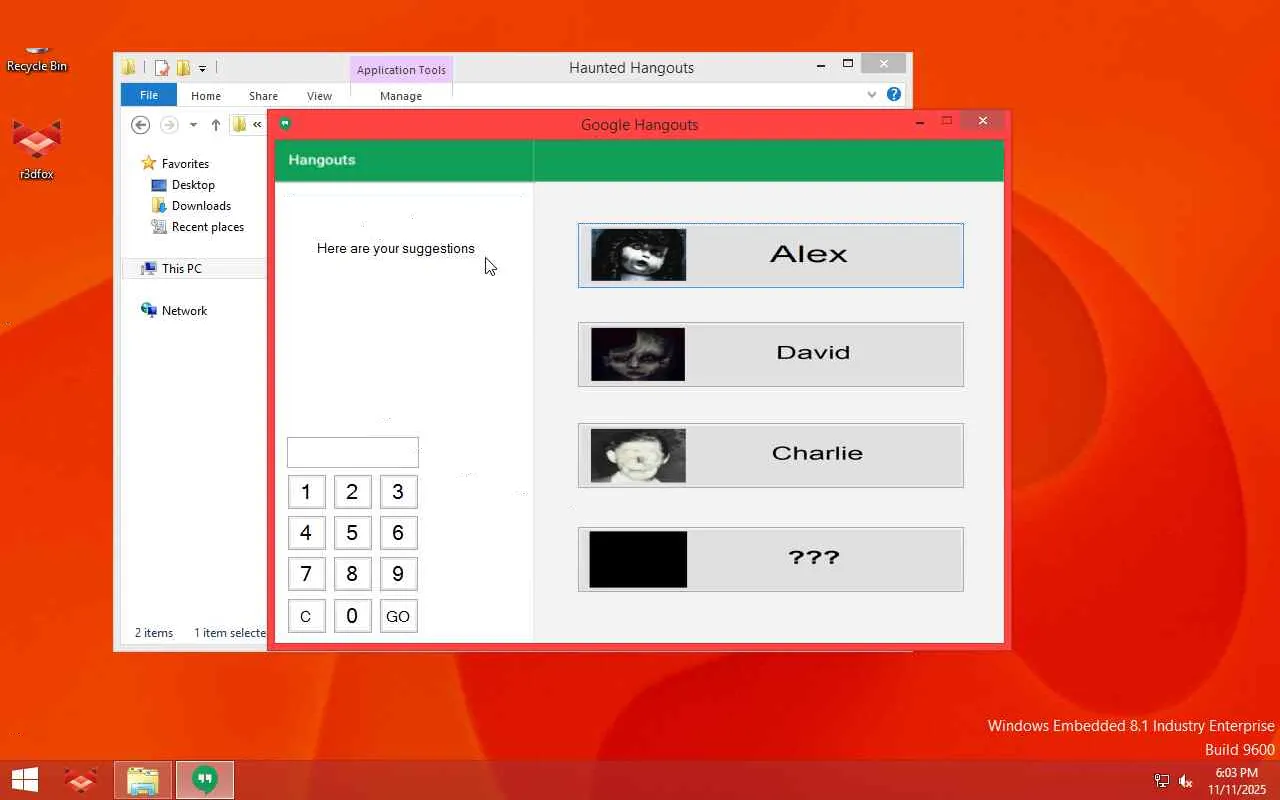This screenshot has height=800, width=1280.
Task: Click David's dark profile picture
Action: click(x=638, y=354)
